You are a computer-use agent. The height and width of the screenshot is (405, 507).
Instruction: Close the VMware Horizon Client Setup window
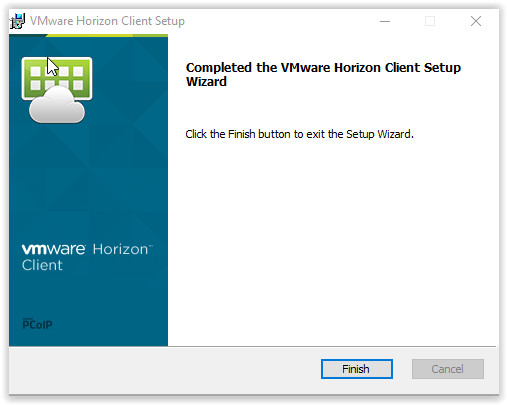pyautogui.click(x=476, y=21)
